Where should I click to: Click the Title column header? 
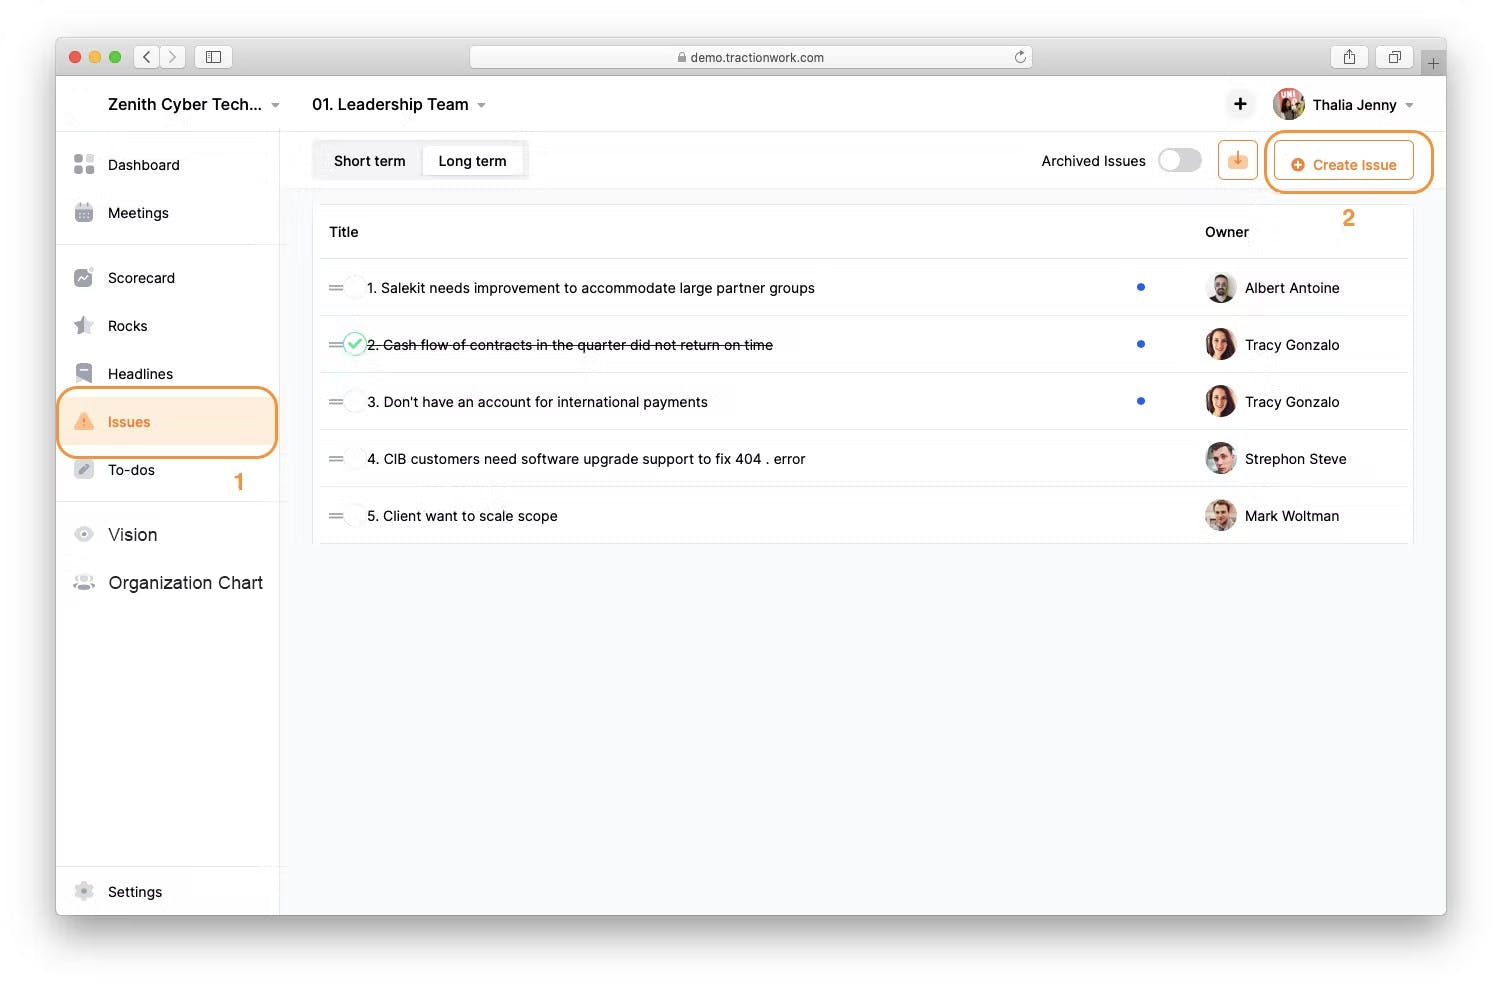click(344, 232)
